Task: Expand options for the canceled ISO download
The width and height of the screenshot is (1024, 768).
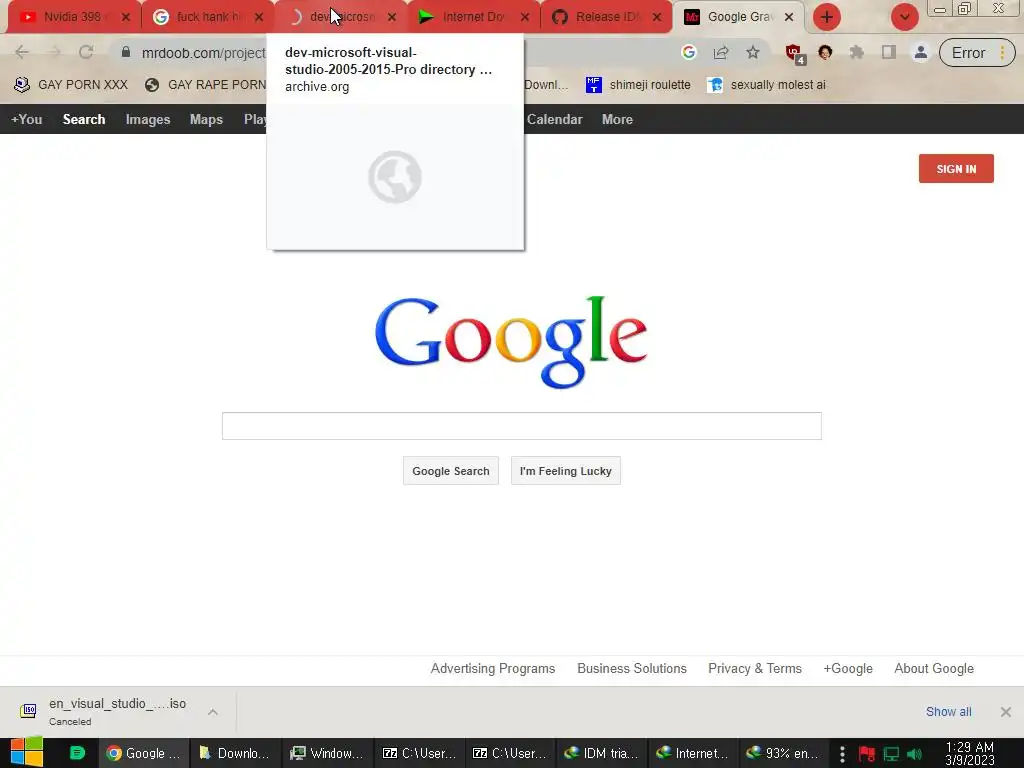Action: pyautogui.click(x=213, y=712)
